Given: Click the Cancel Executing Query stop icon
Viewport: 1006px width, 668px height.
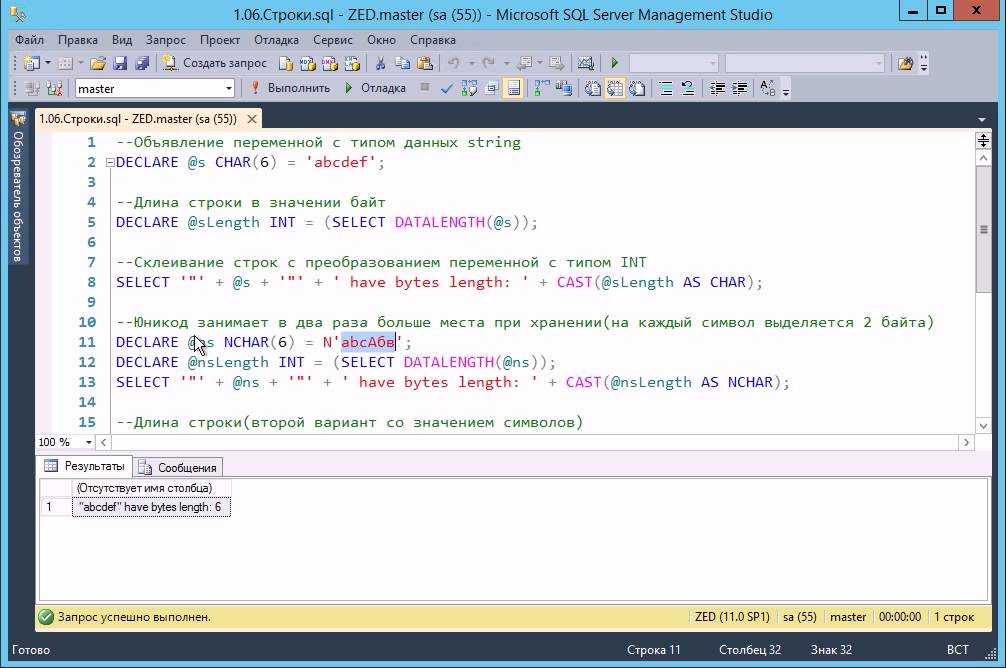Looking at the screenshot, I should click(x=425, y=87).
